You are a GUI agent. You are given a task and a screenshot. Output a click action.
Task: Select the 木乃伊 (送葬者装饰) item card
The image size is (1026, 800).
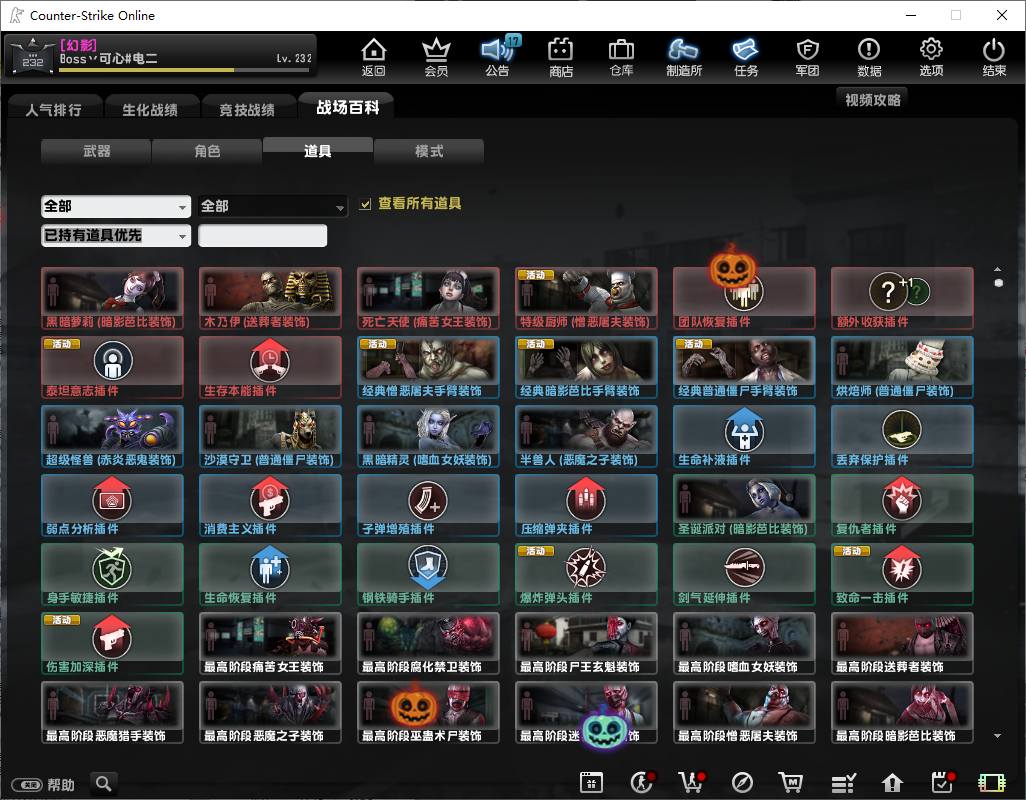point(270,298)
